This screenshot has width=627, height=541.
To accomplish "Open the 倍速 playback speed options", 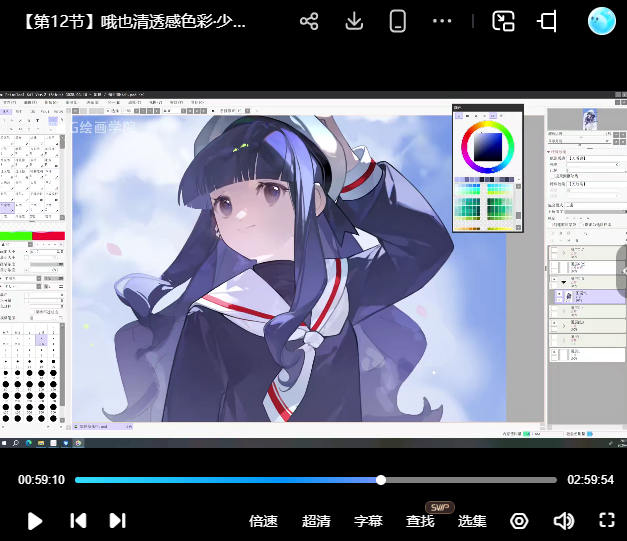I will click(x=263, y=521).
